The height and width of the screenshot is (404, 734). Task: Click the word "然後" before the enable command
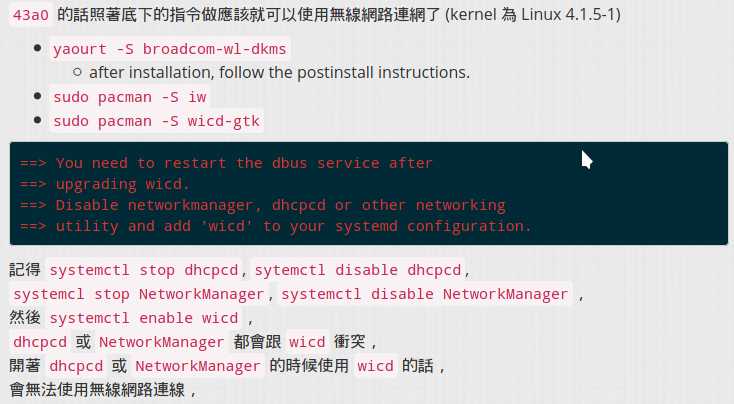(25, 318)
